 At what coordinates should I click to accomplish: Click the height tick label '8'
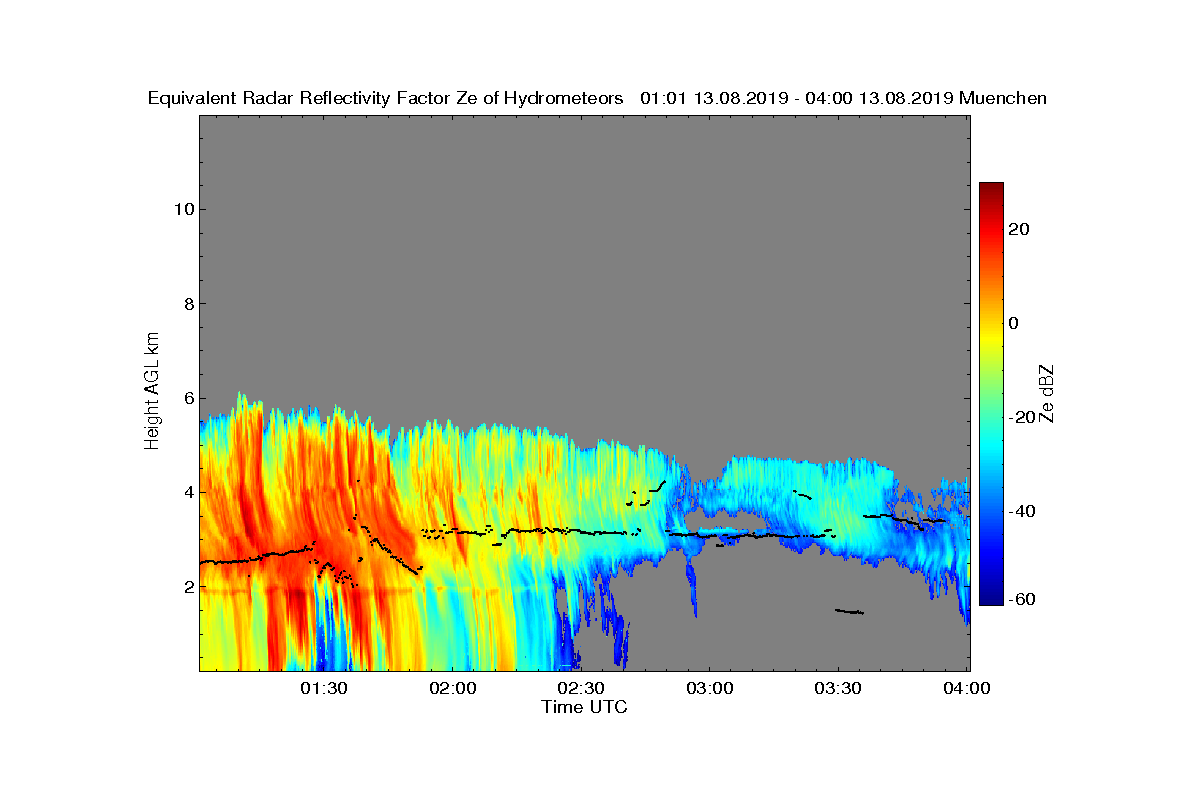click(187, 304)
